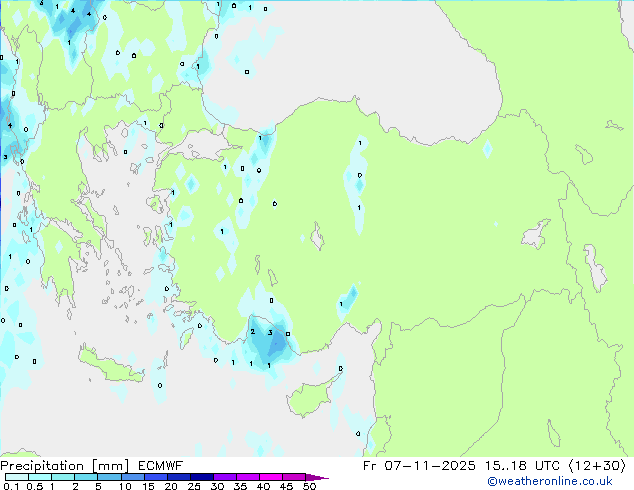The image size is (634, 490).
Task: Pick the 40–45 mm magenta legend box
Action: [270, 477]
